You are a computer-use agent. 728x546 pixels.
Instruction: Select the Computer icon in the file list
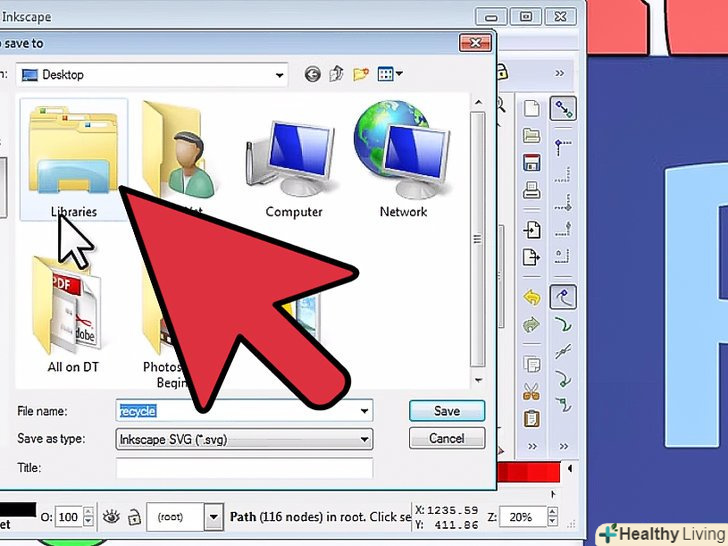click(x=291, y=158)
